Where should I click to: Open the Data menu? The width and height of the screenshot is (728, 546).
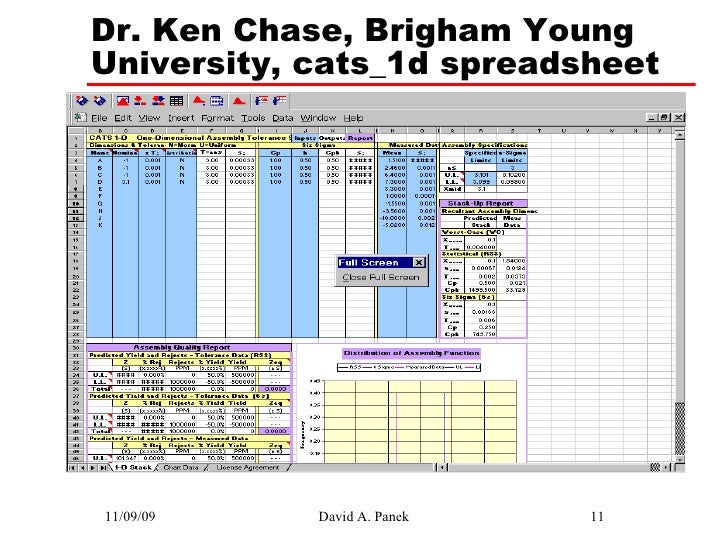coord(283,118)
